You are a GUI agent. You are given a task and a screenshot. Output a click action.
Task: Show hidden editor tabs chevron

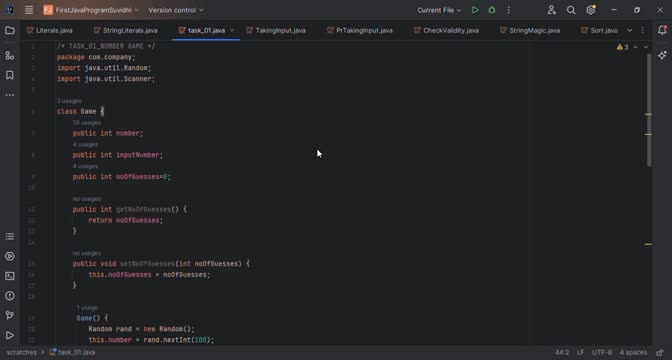tap(629, 30)
